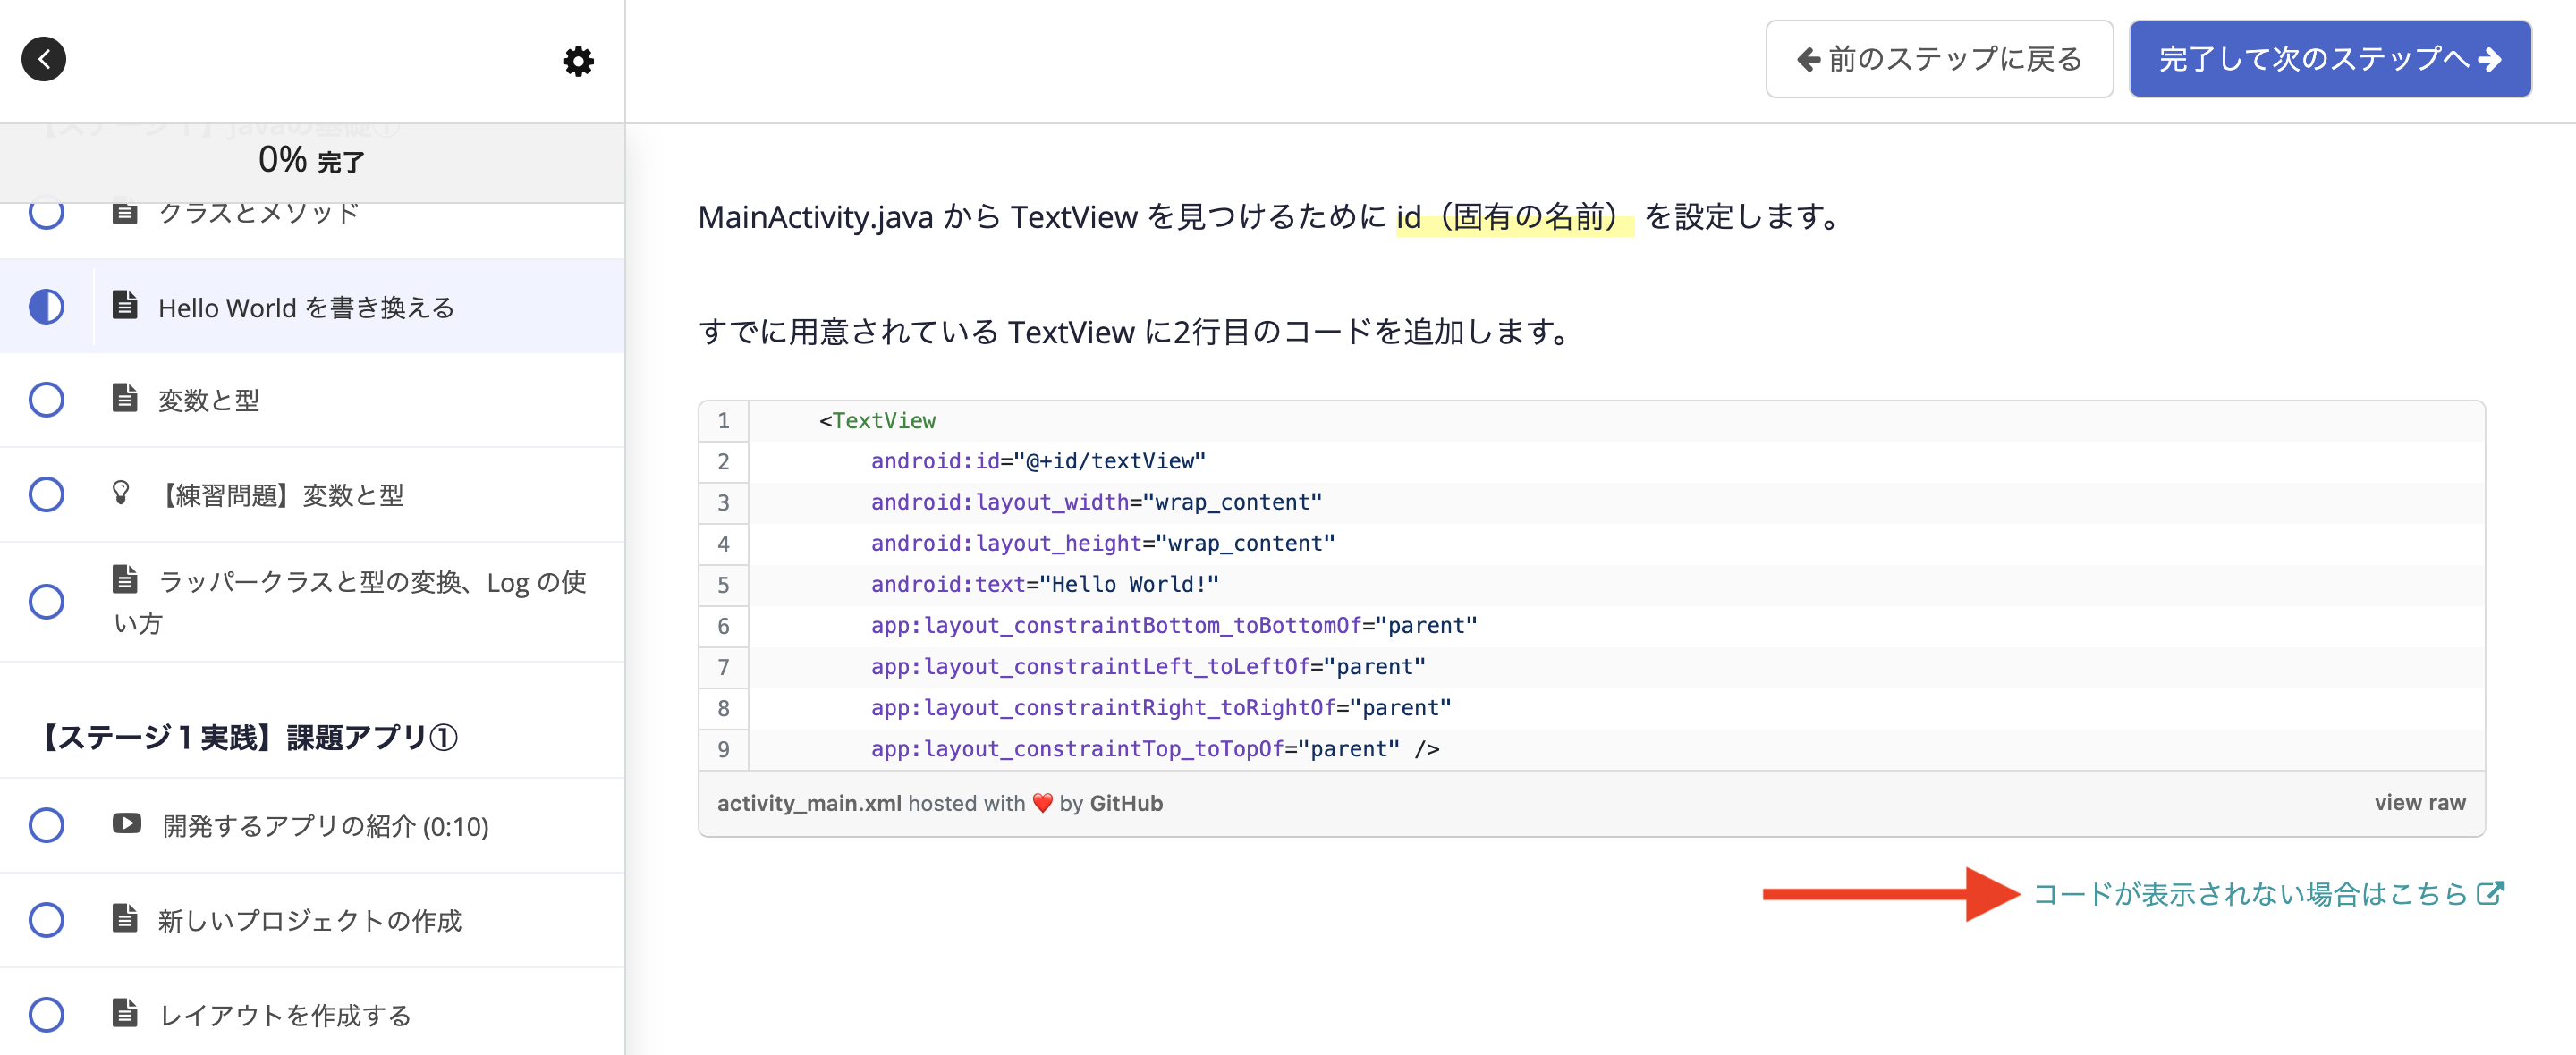Click highlighted text id（固有の名前）

pos(1515,217)
